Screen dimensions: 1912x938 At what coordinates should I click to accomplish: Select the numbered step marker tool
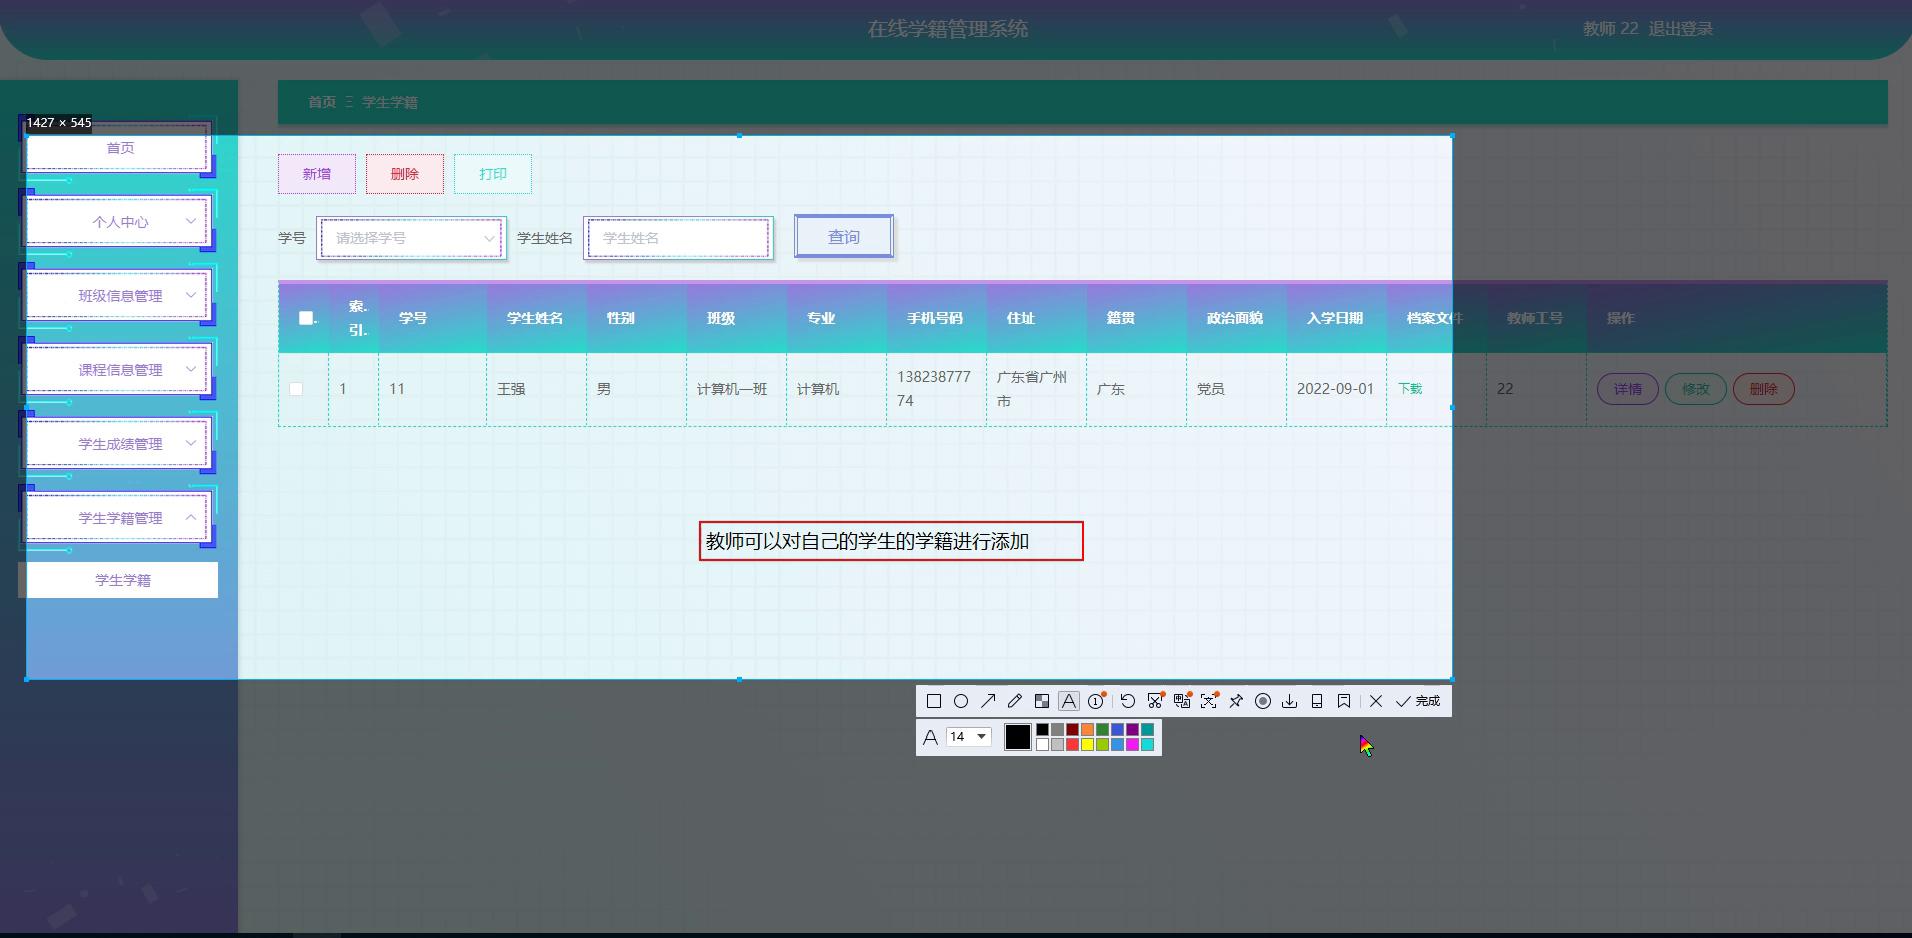pos(1096,701)
